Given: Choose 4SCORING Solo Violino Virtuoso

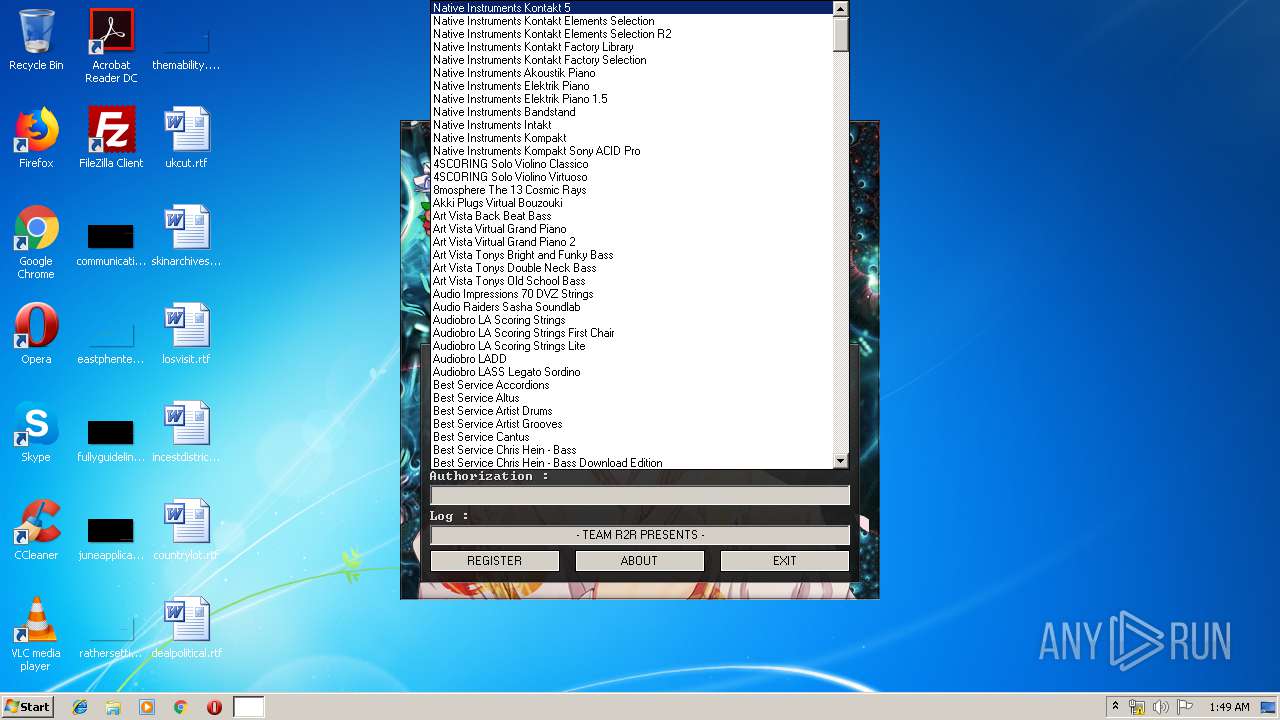Looking at the screenshot, I should (x=631, y=177).
